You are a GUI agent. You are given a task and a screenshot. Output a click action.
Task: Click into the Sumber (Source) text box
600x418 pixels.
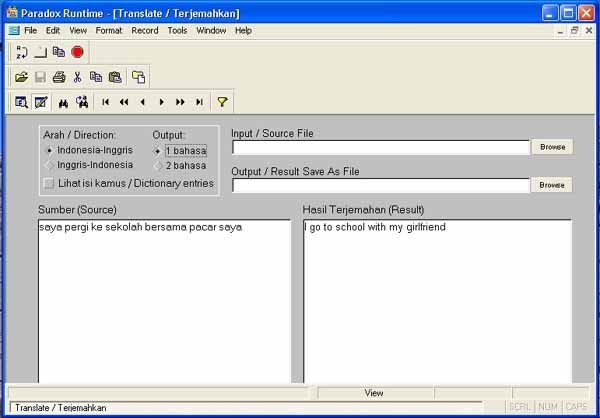coord(165,301)
